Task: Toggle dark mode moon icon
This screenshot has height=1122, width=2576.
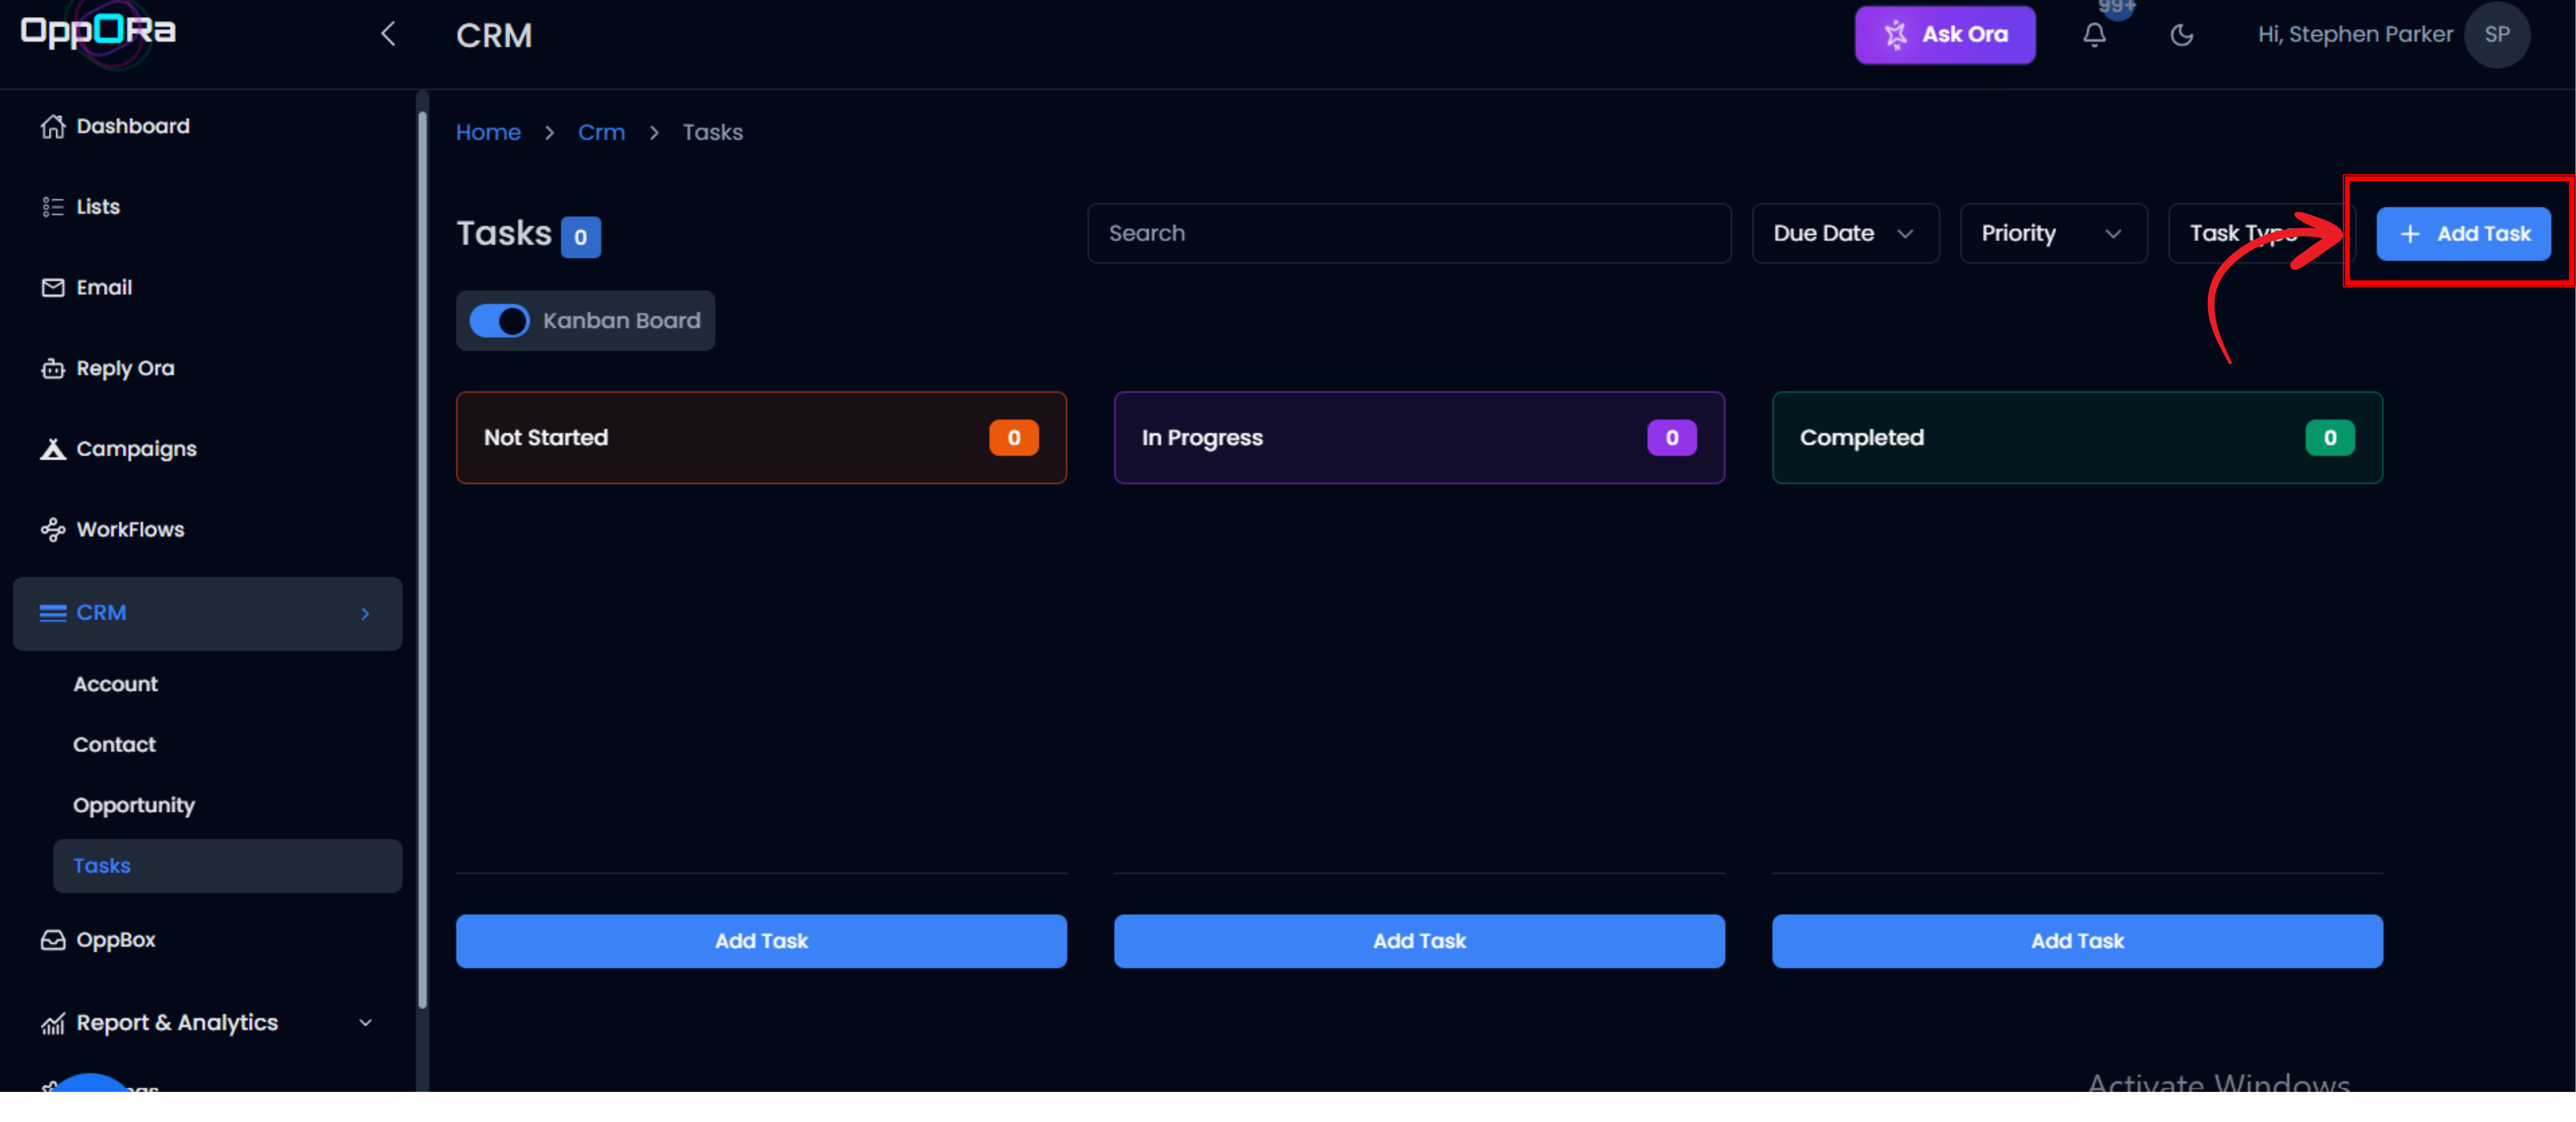Action: 2181,35
